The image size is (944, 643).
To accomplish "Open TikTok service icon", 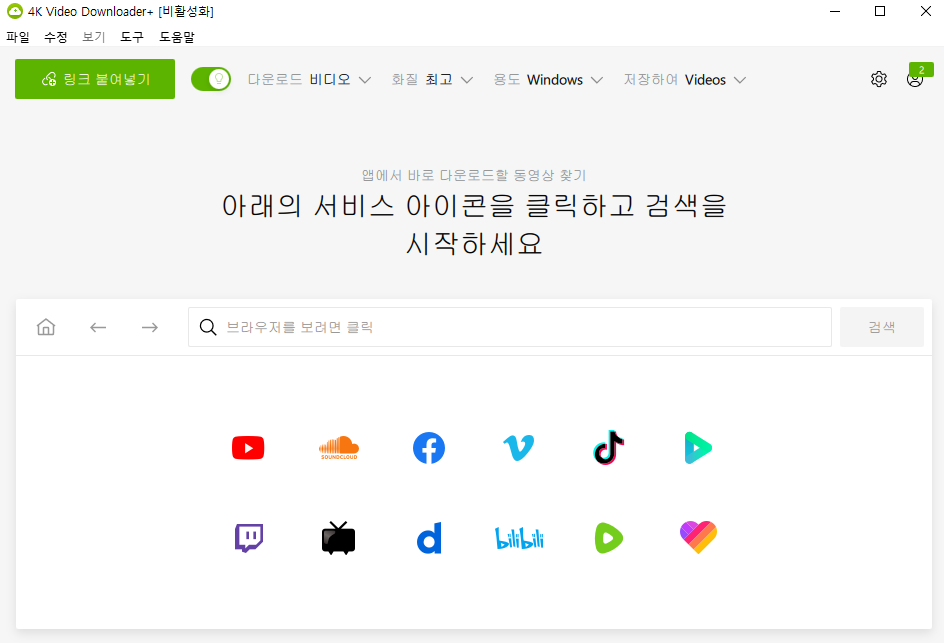I will point(609,448).
